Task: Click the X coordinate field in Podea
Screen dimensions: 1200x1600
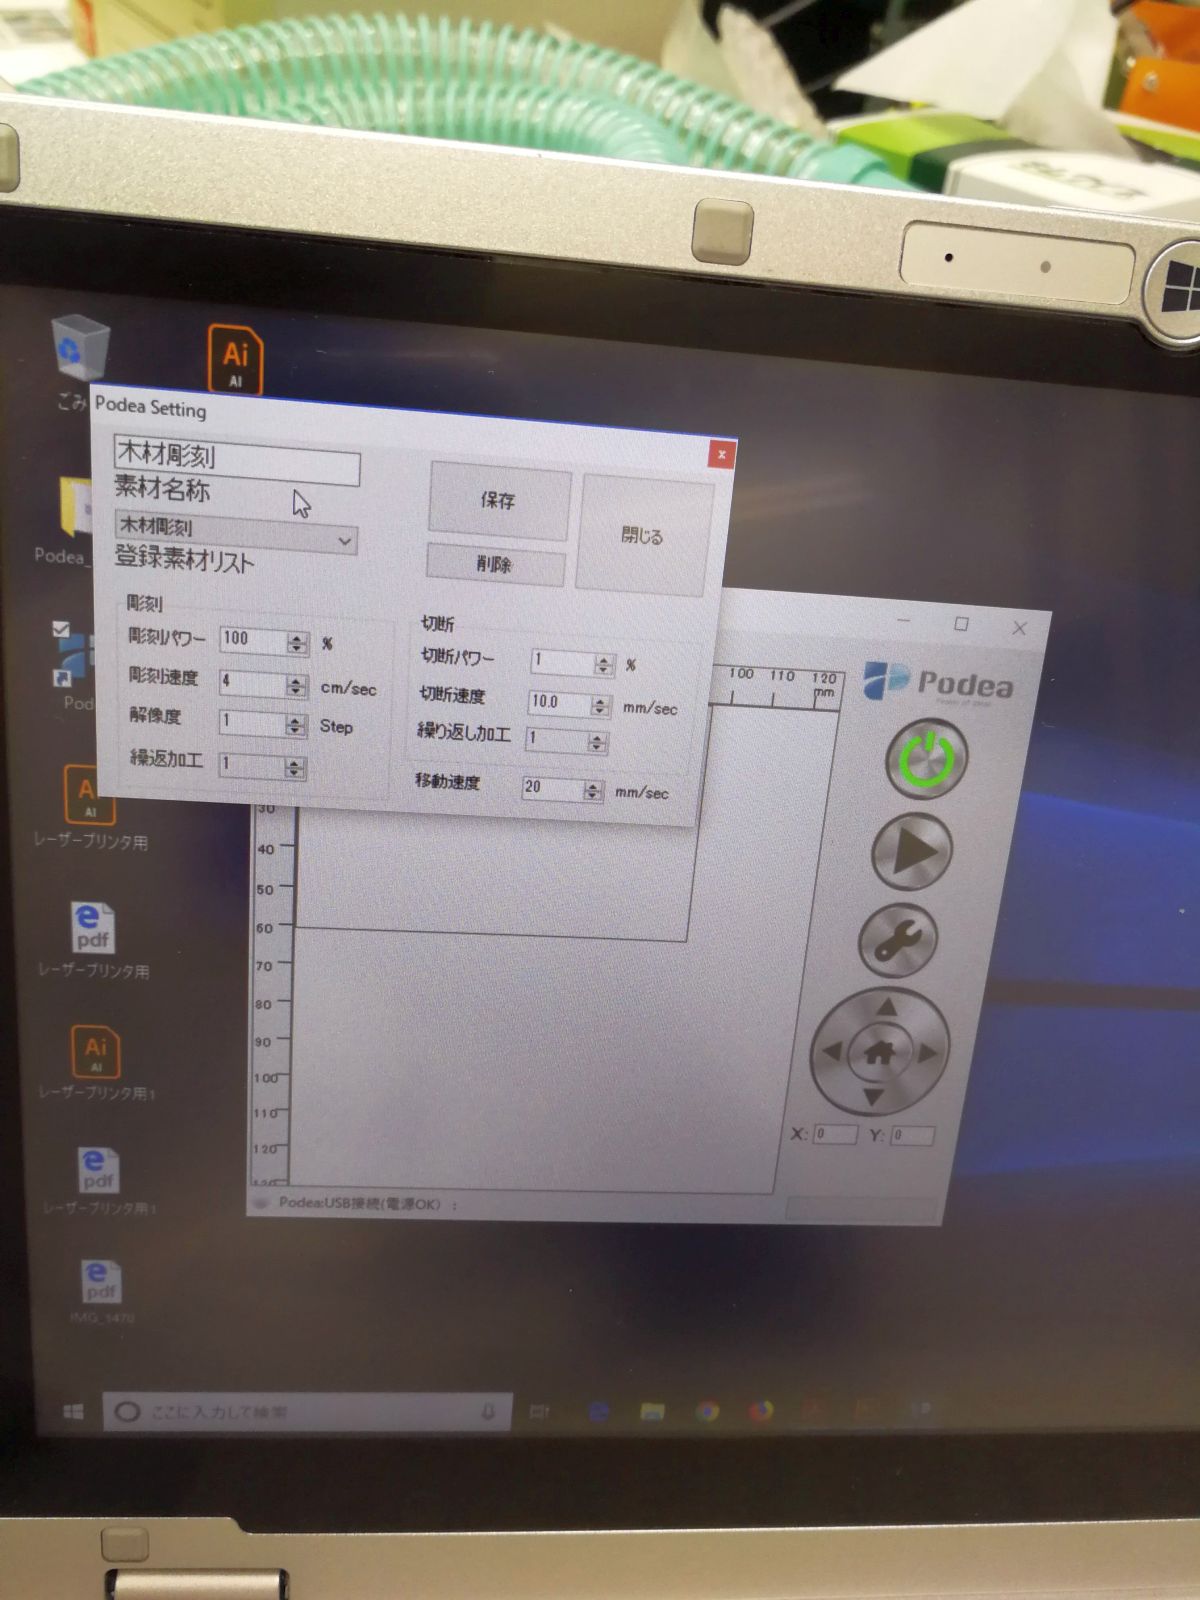Action: (835, 1134)
